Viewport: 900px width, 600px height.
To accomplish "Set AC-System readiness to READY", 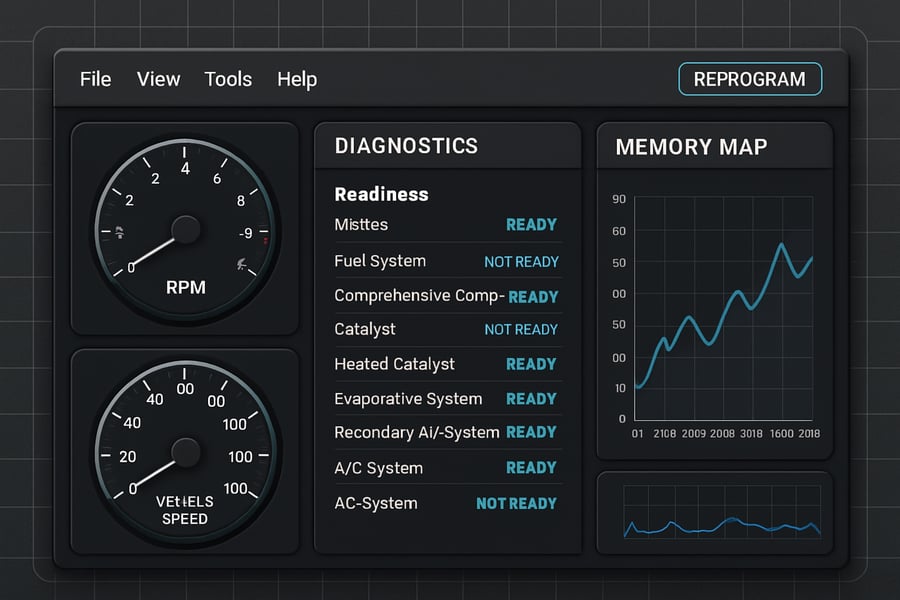I will [517, 503].
